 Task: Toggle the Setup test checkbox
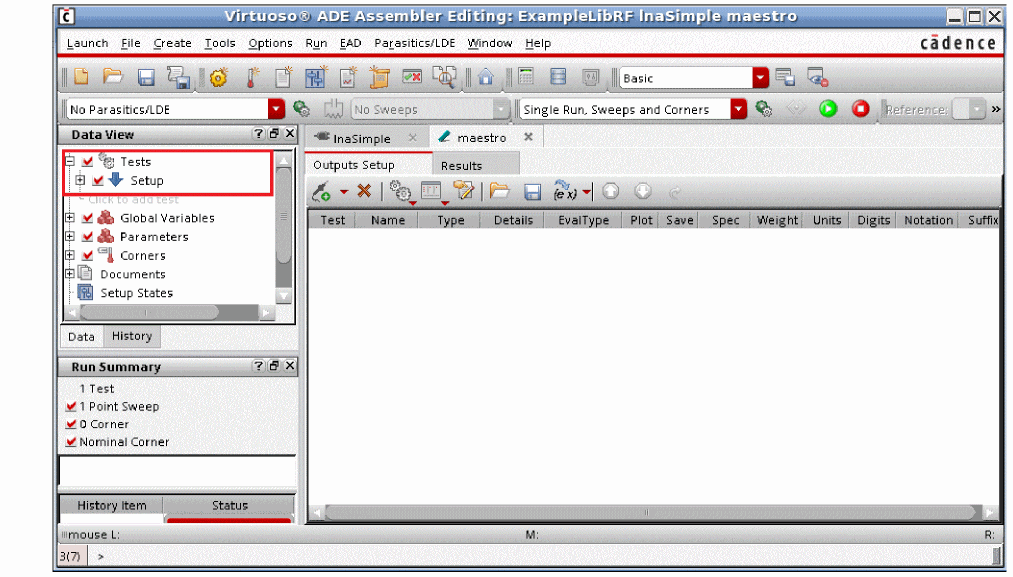click(98, 180)
